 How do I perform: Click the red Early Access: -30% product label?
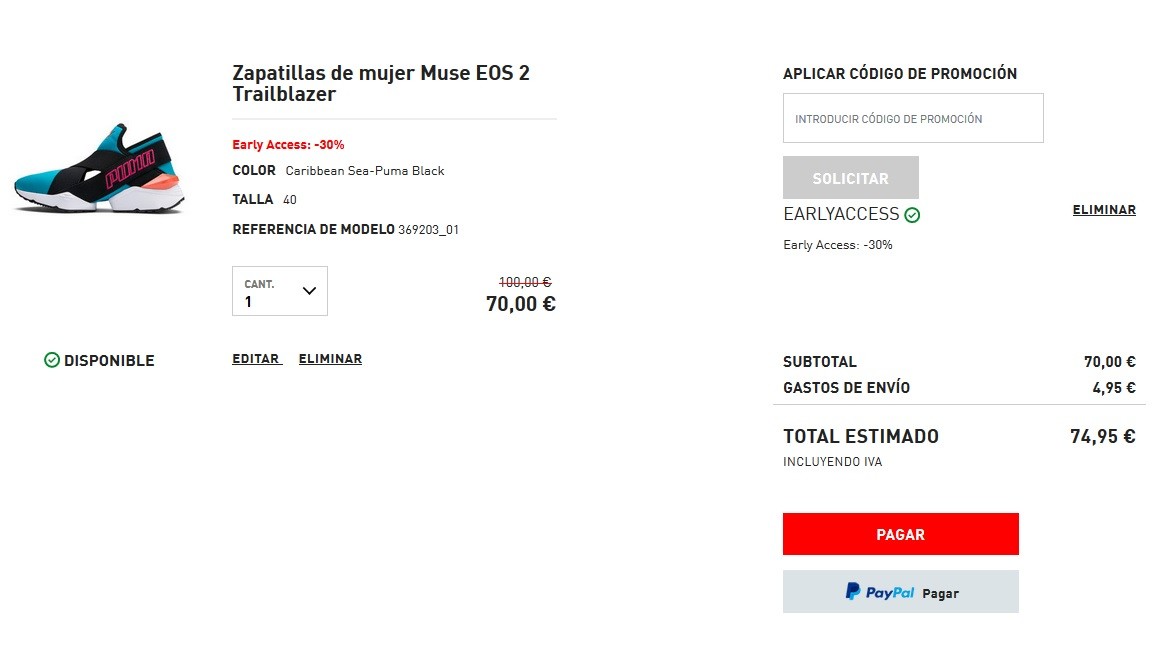click(x=288, y=145)
